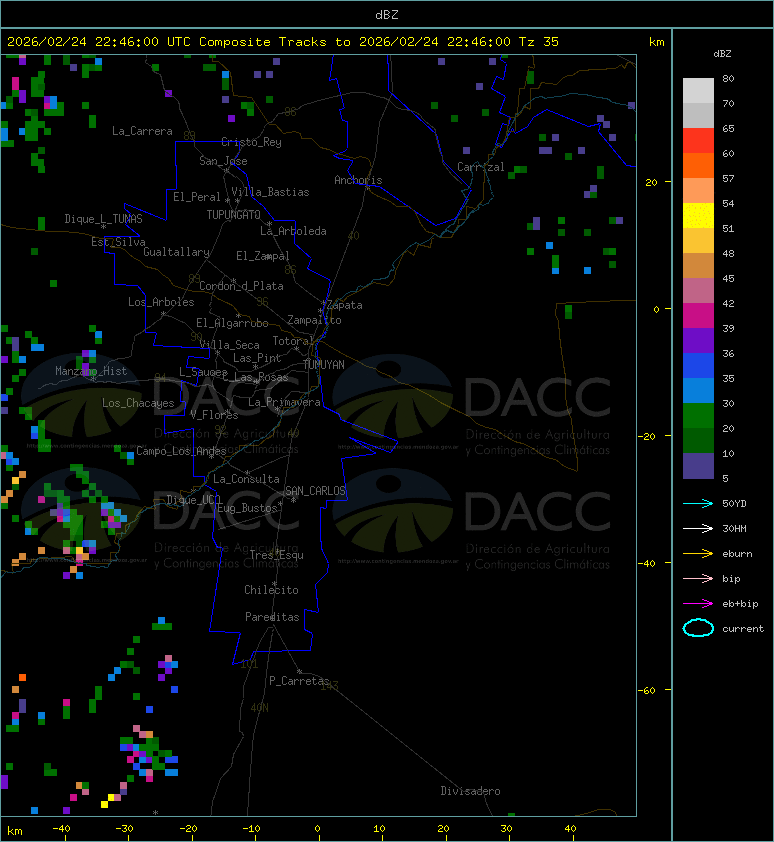
Task: Click the 0 km horizontal axis tick label
Action: click(x=317, y=829)
